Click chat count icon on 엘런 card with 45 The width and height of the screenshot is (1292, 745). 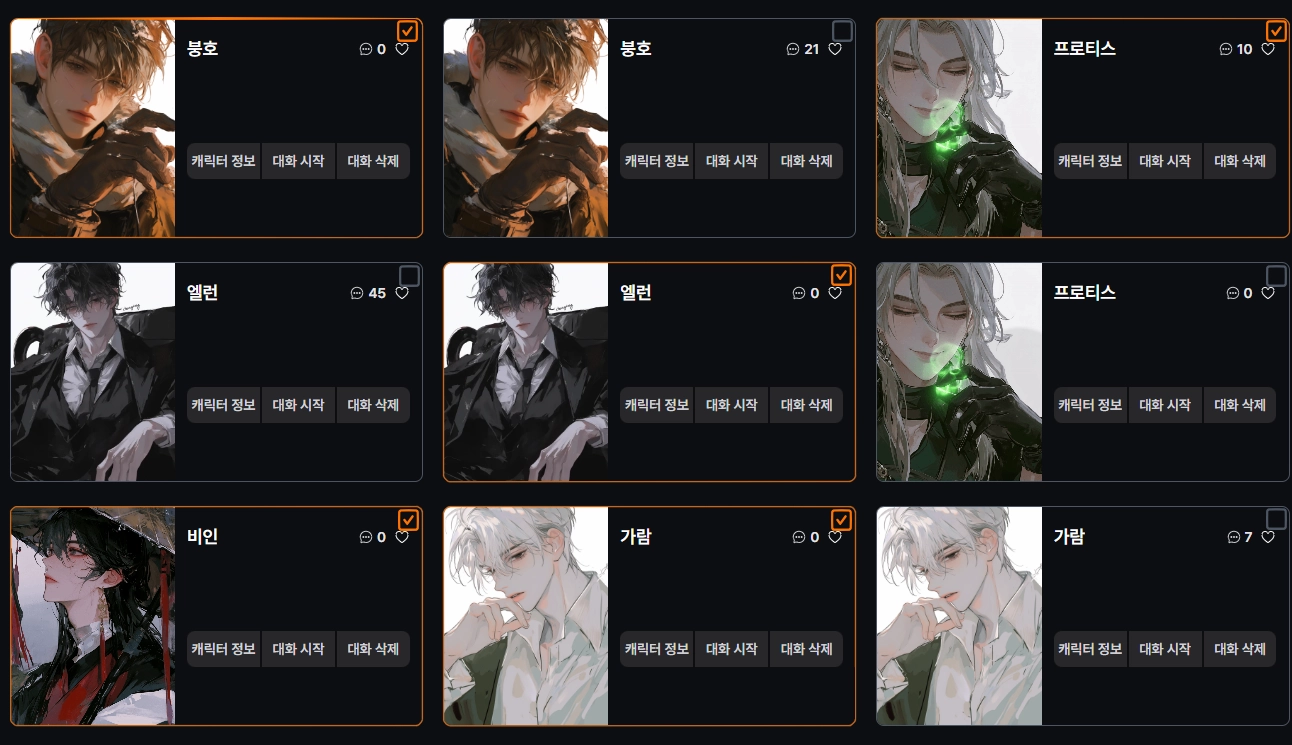[x=357, y=293]
